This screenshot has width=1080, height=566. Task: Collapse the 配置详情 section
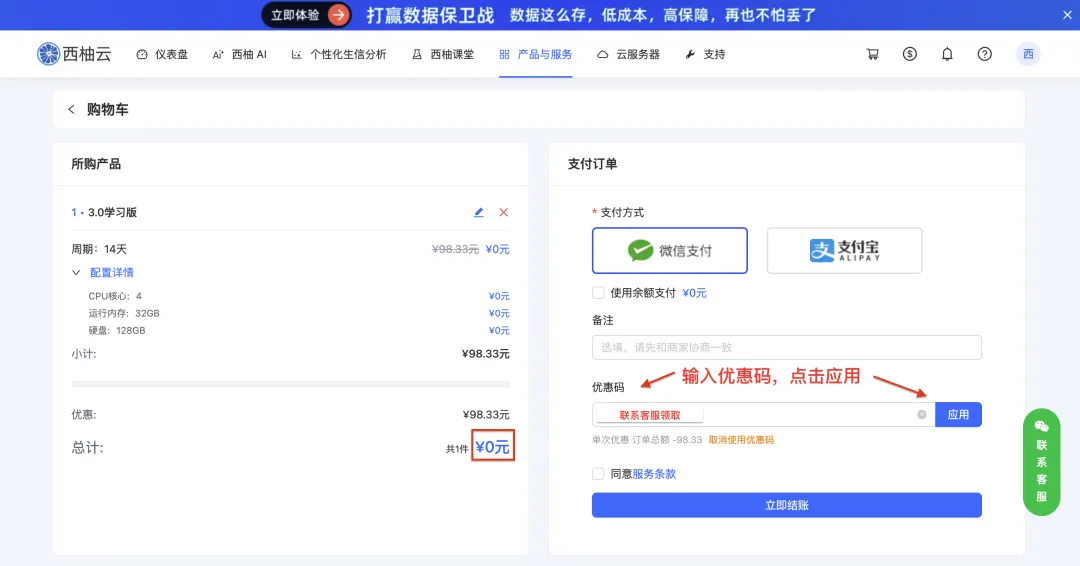coord(103,273)
